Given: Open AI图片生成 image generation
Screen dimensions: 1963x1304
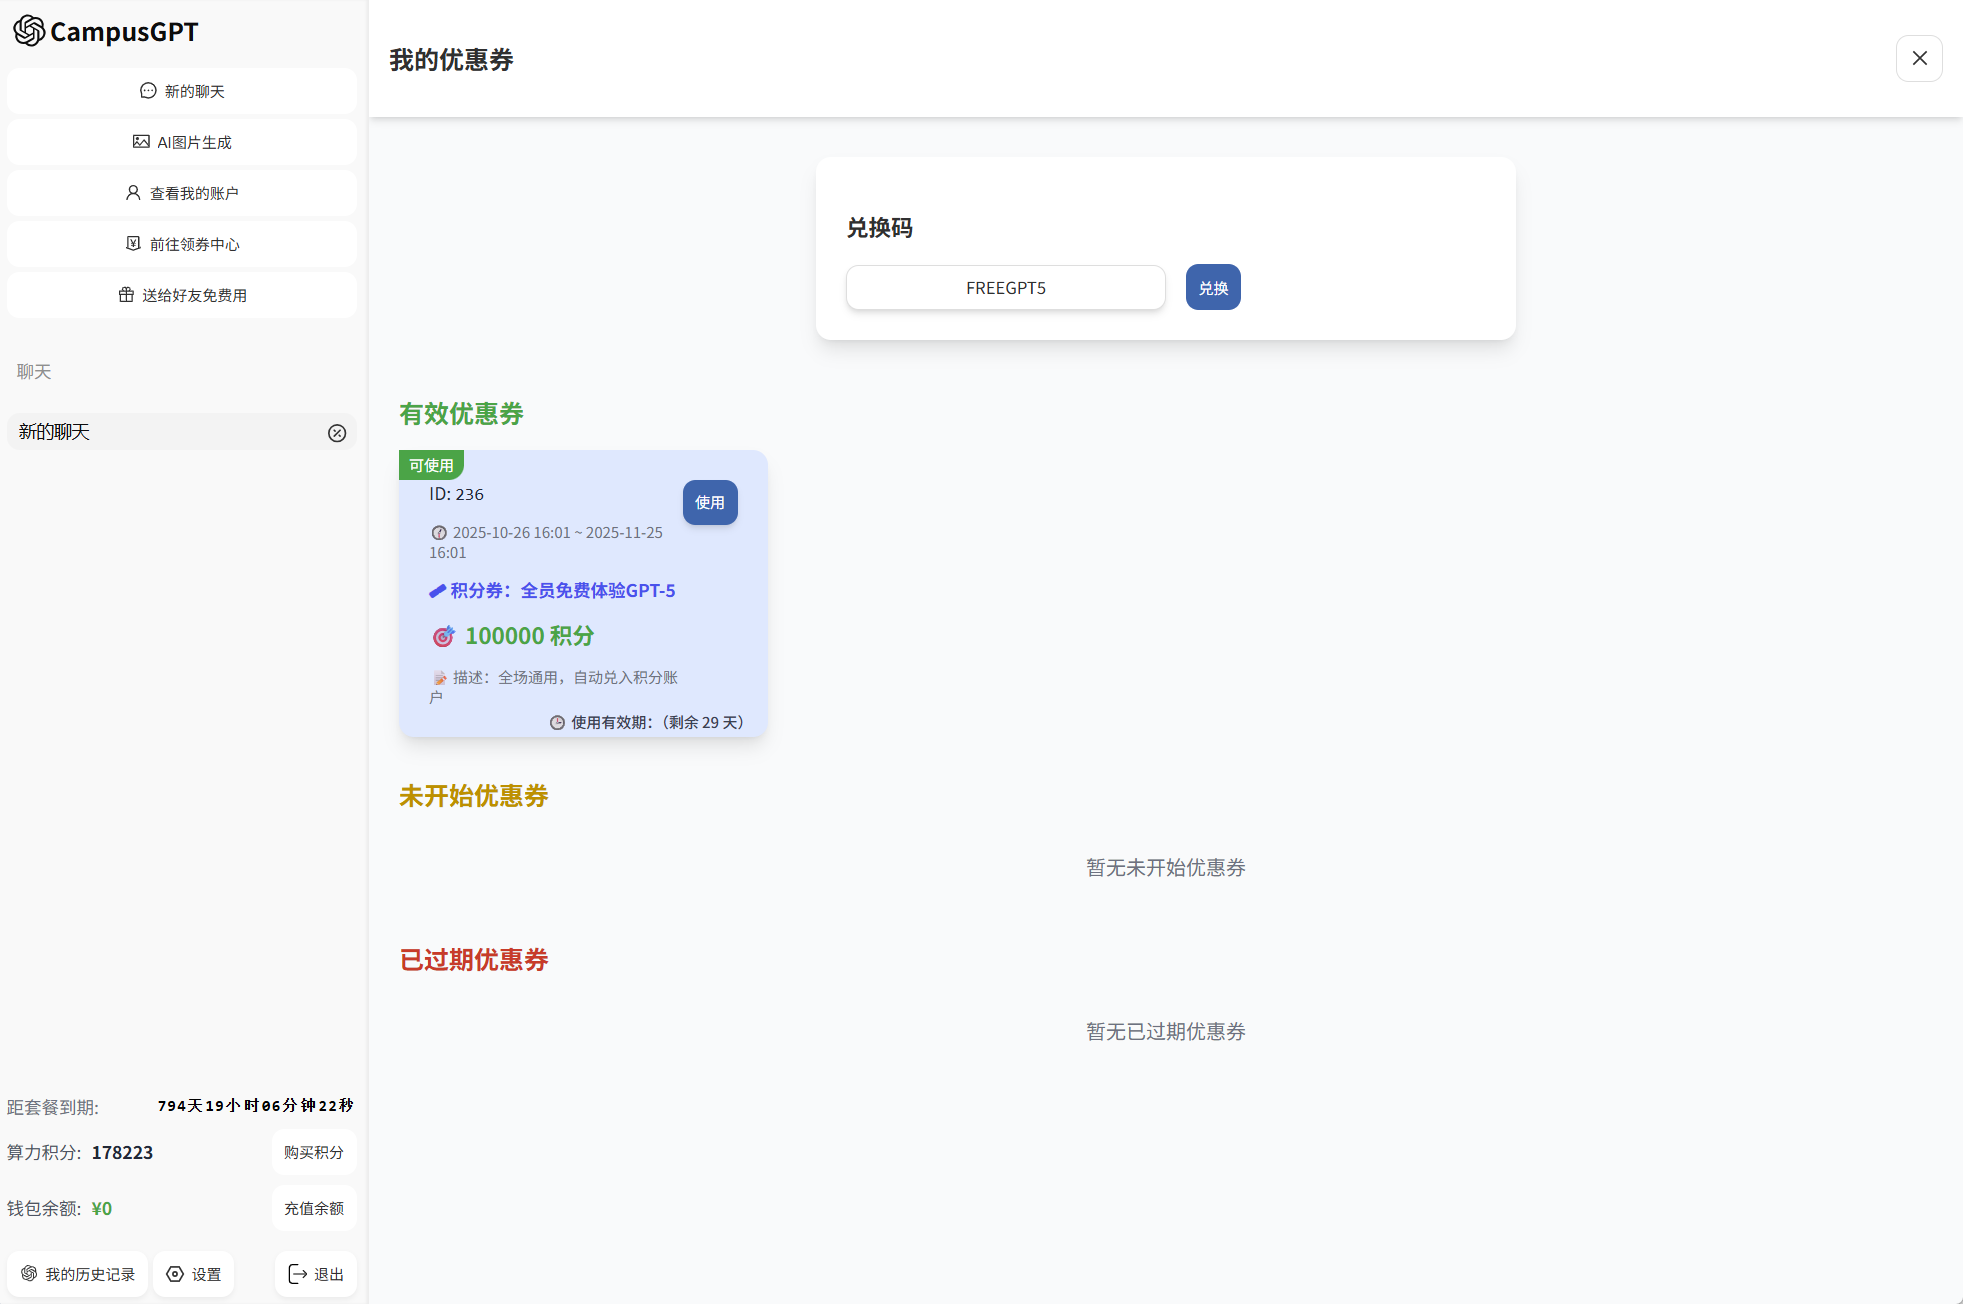Looking at the screenshot, I should (182, 142).
